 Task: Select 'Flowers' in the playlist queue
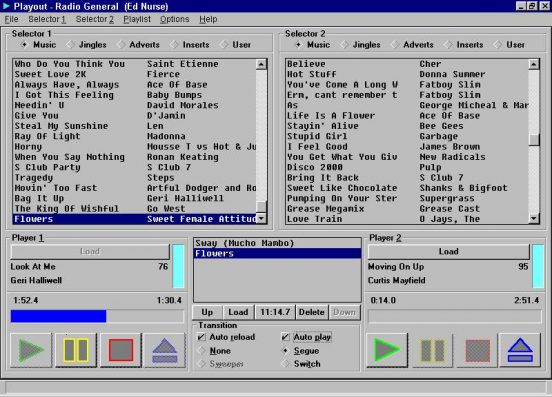(277, 253)
